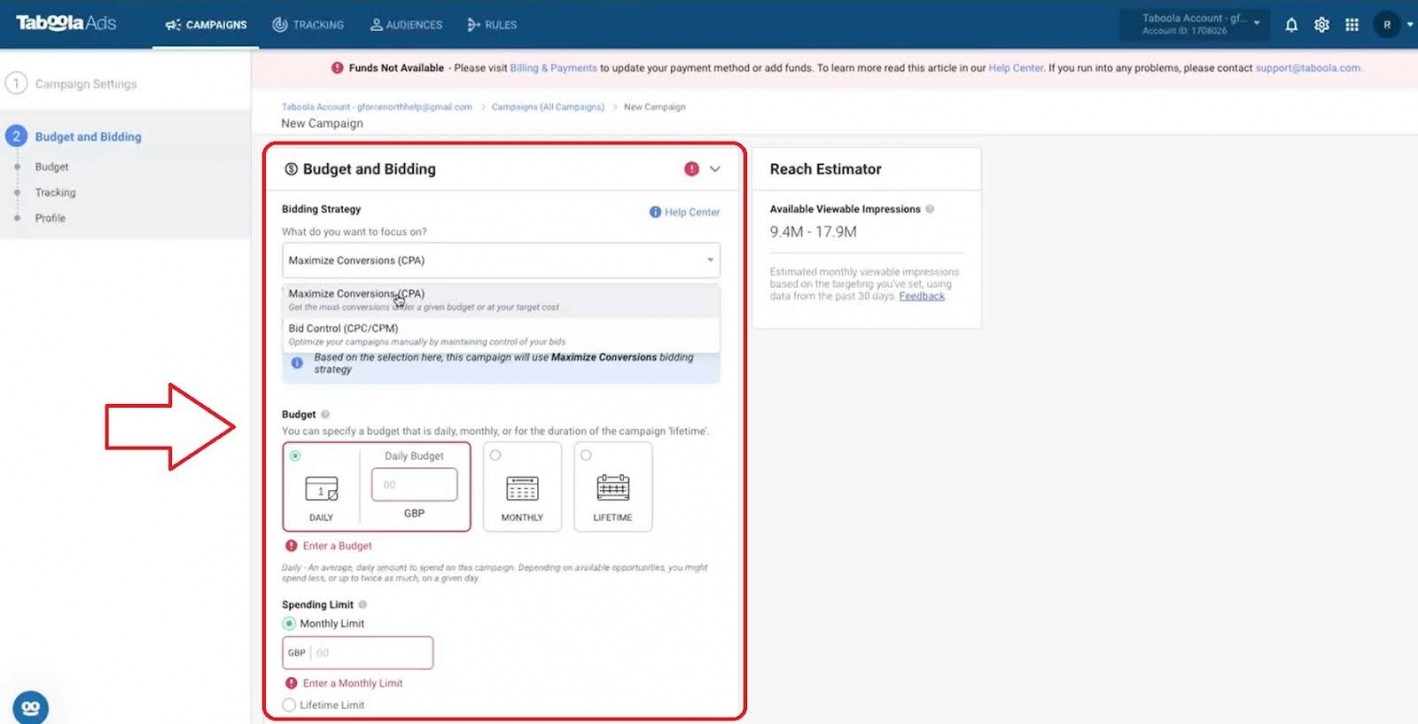Image resolution: width=1418 pixels, height=724 pixels.
Task: Open the settings gear icon
Action: [1321, 25]
